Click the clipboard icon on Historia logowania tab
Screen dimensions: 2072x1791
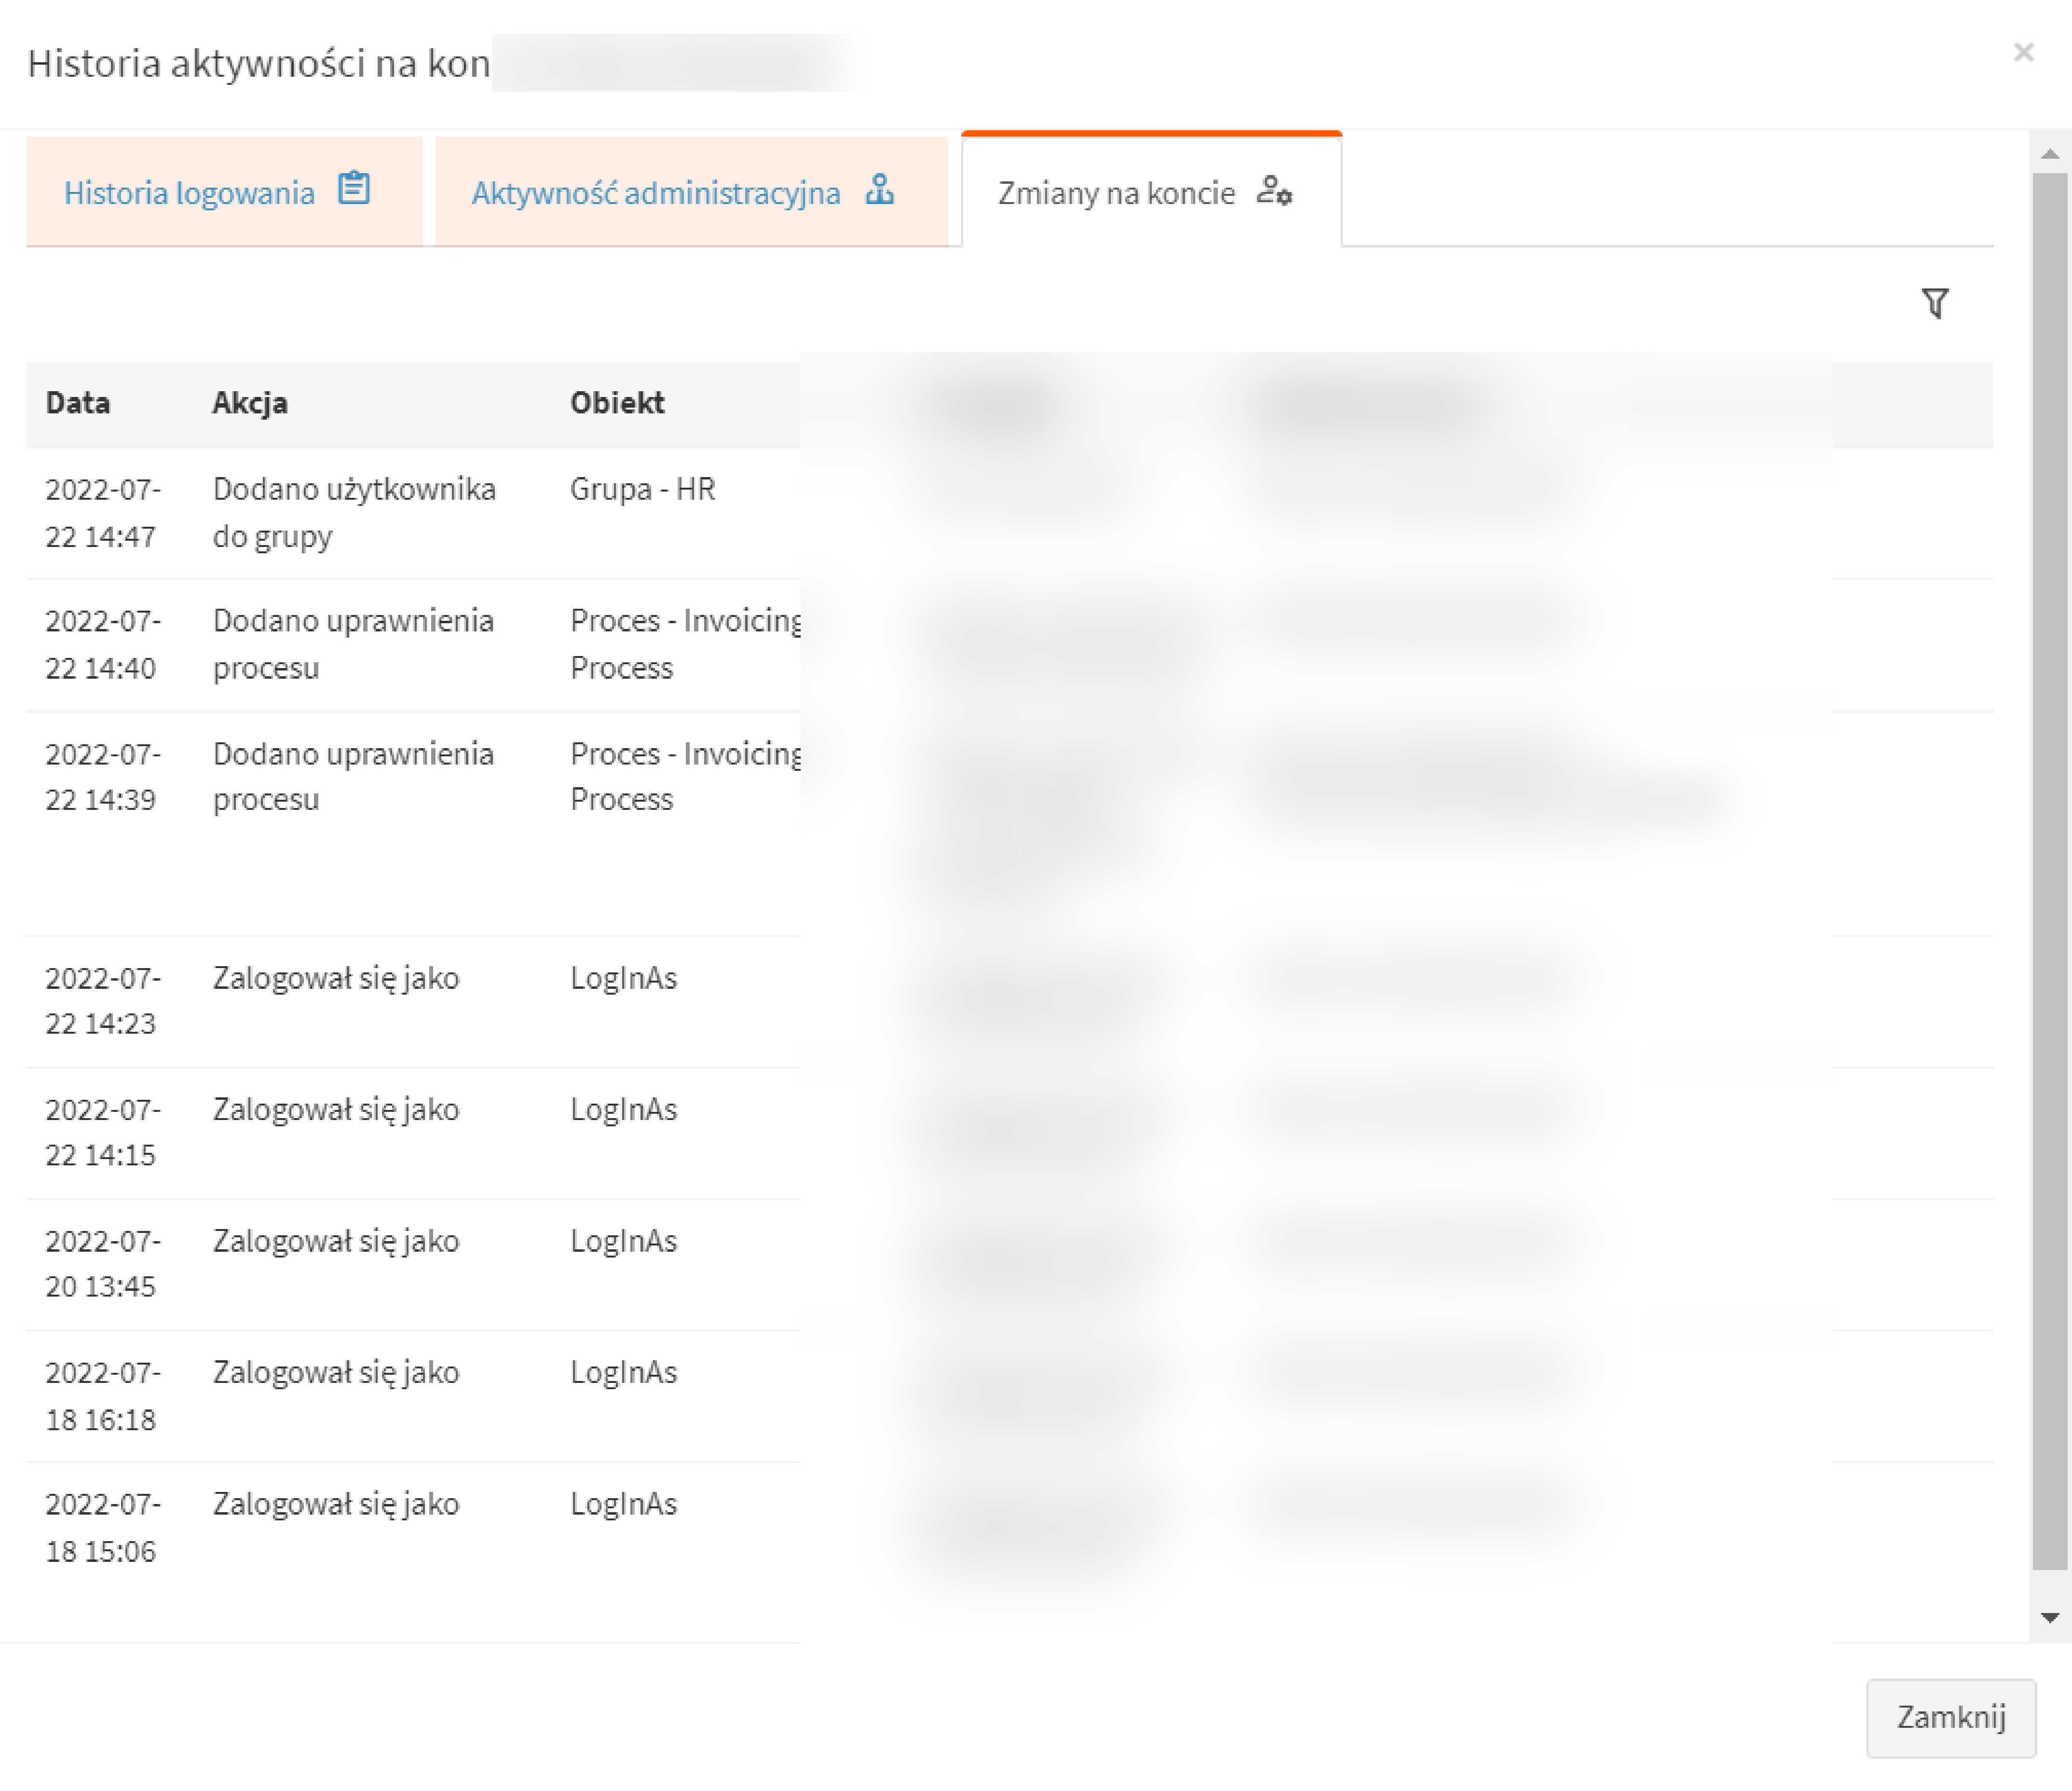pos(354,188)
